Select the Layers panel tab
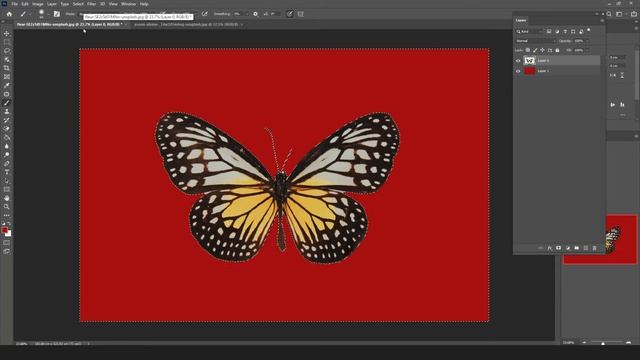This screenshot has height=360, width=640. coord(521,20)
